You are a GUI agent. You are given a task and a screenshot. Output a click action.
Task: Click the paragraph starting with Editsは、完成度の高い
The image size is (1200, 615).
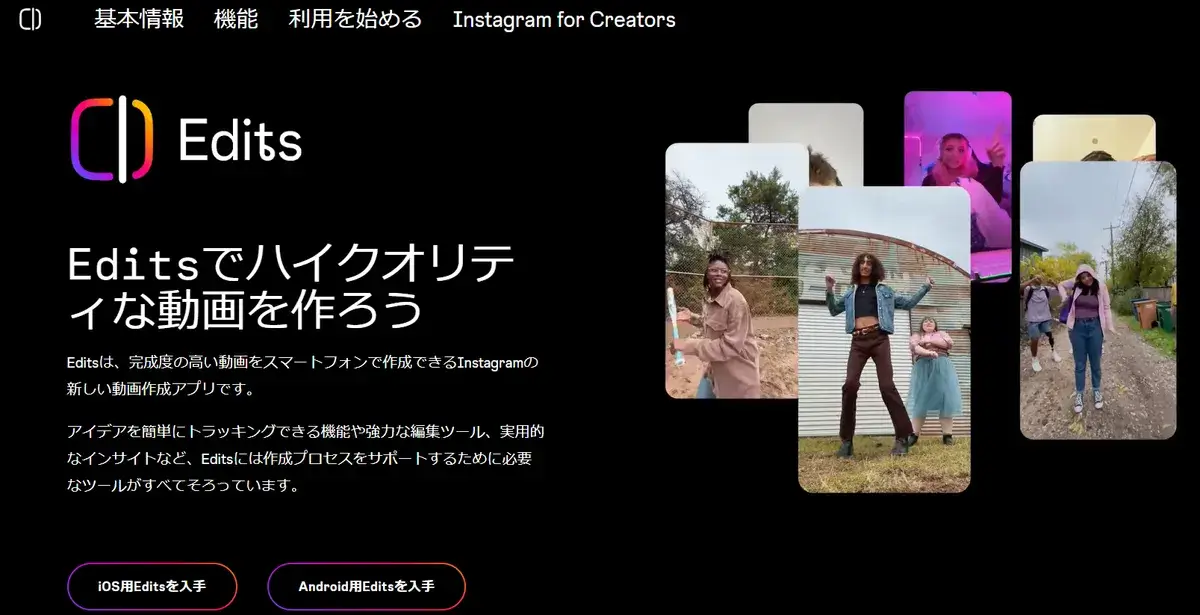[302, 374]
